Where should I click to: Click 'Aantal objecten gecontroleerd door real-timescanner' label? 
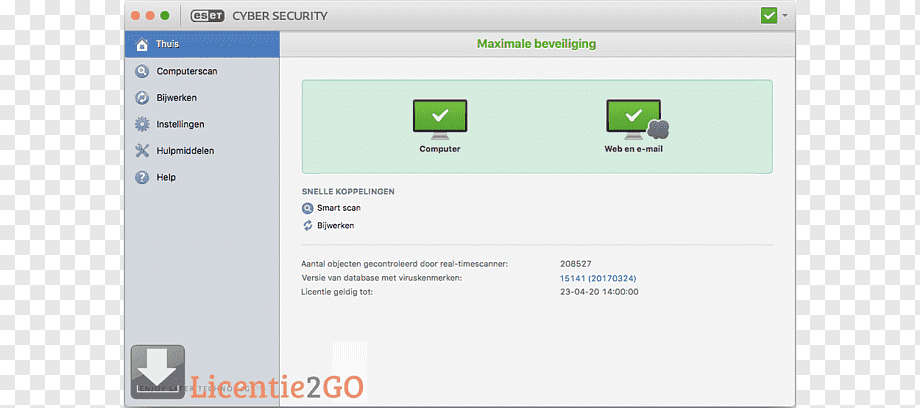pyautogui.click(x=404, y=264)
